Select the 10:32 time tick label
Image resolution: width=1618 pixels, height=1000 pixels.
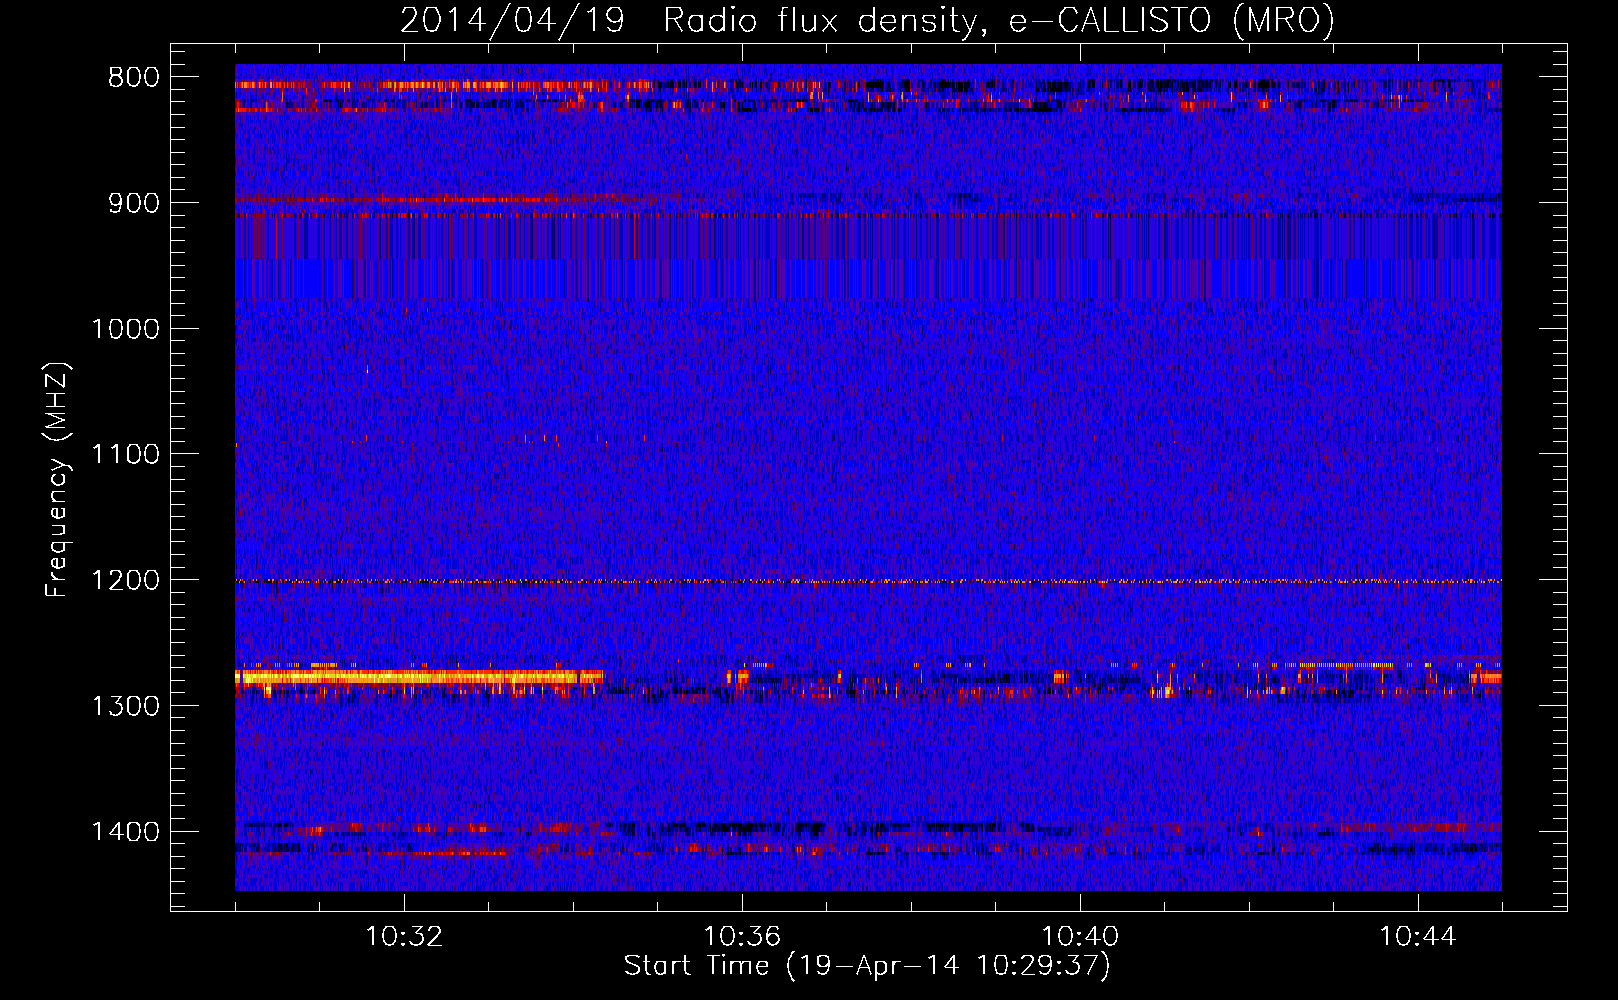404,937
